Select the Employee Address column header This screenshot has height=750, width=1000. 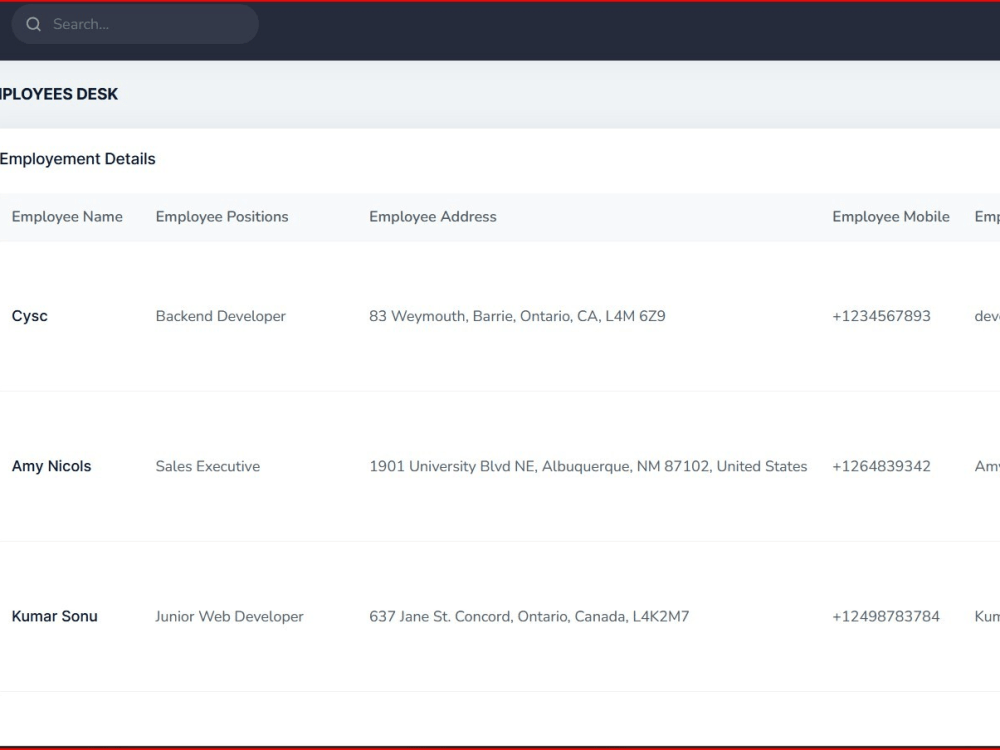[432, 217]
